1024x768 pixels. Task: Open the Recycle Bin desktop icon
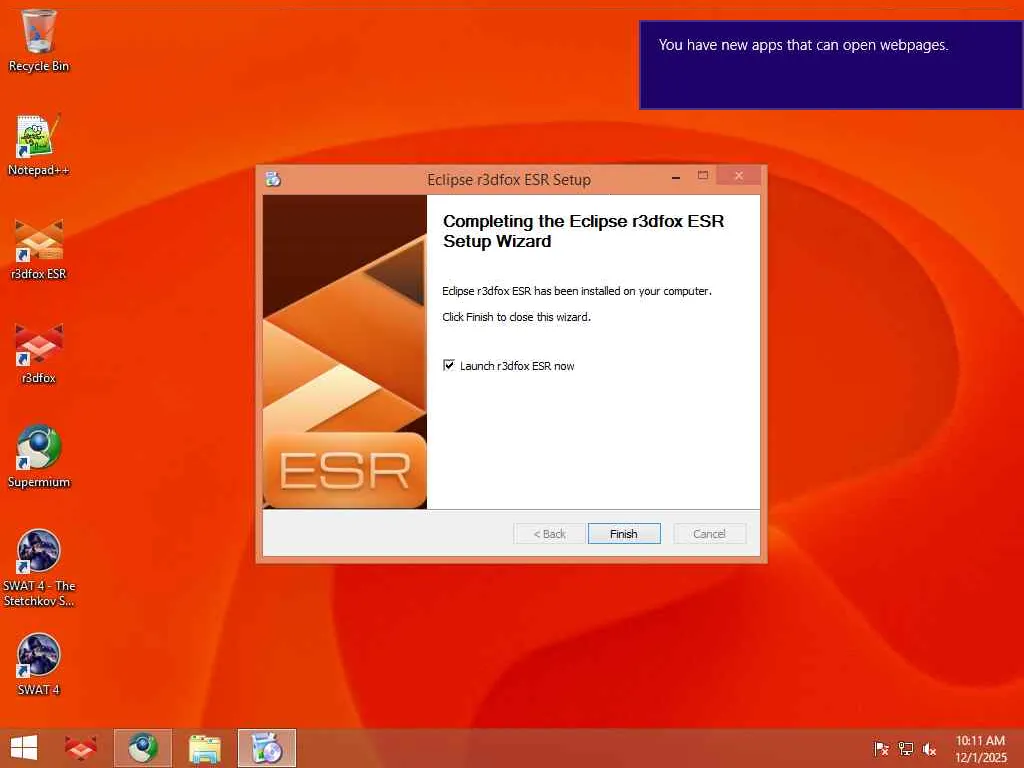(39, 40)
